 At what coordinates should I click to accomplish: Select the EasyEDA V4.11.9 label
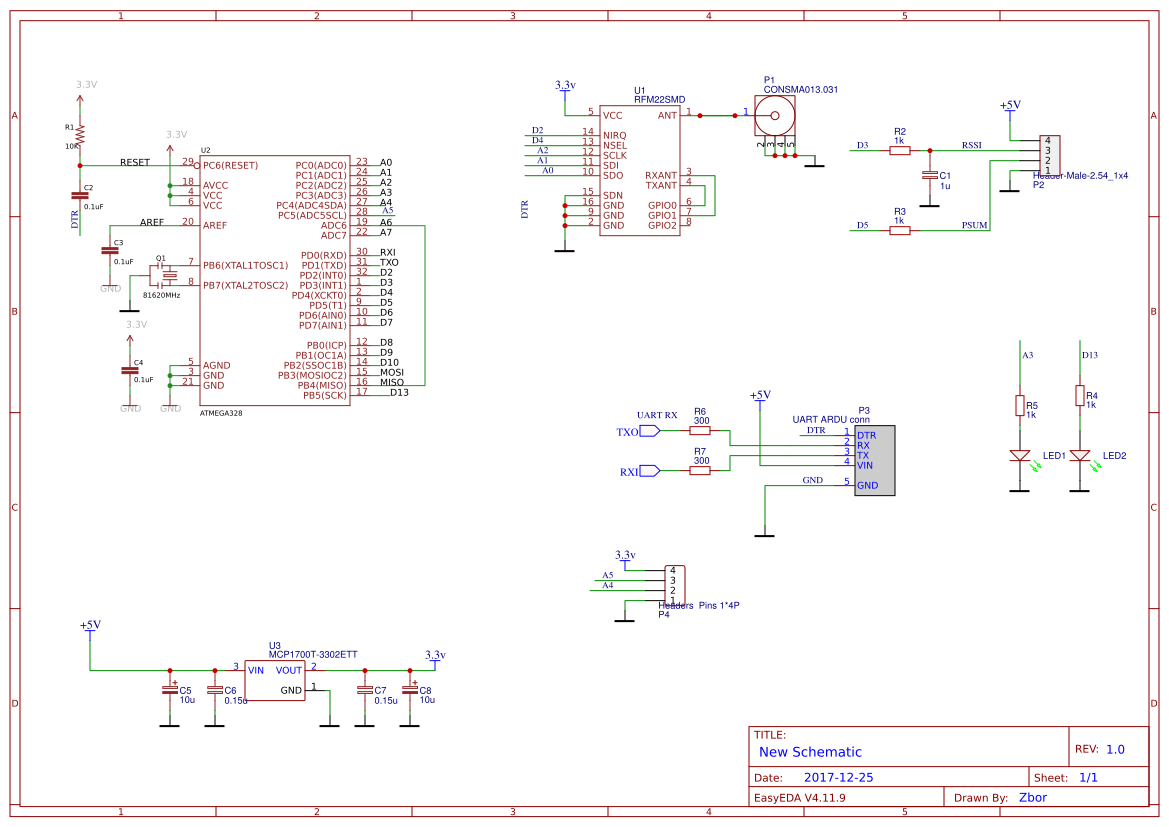798,797
